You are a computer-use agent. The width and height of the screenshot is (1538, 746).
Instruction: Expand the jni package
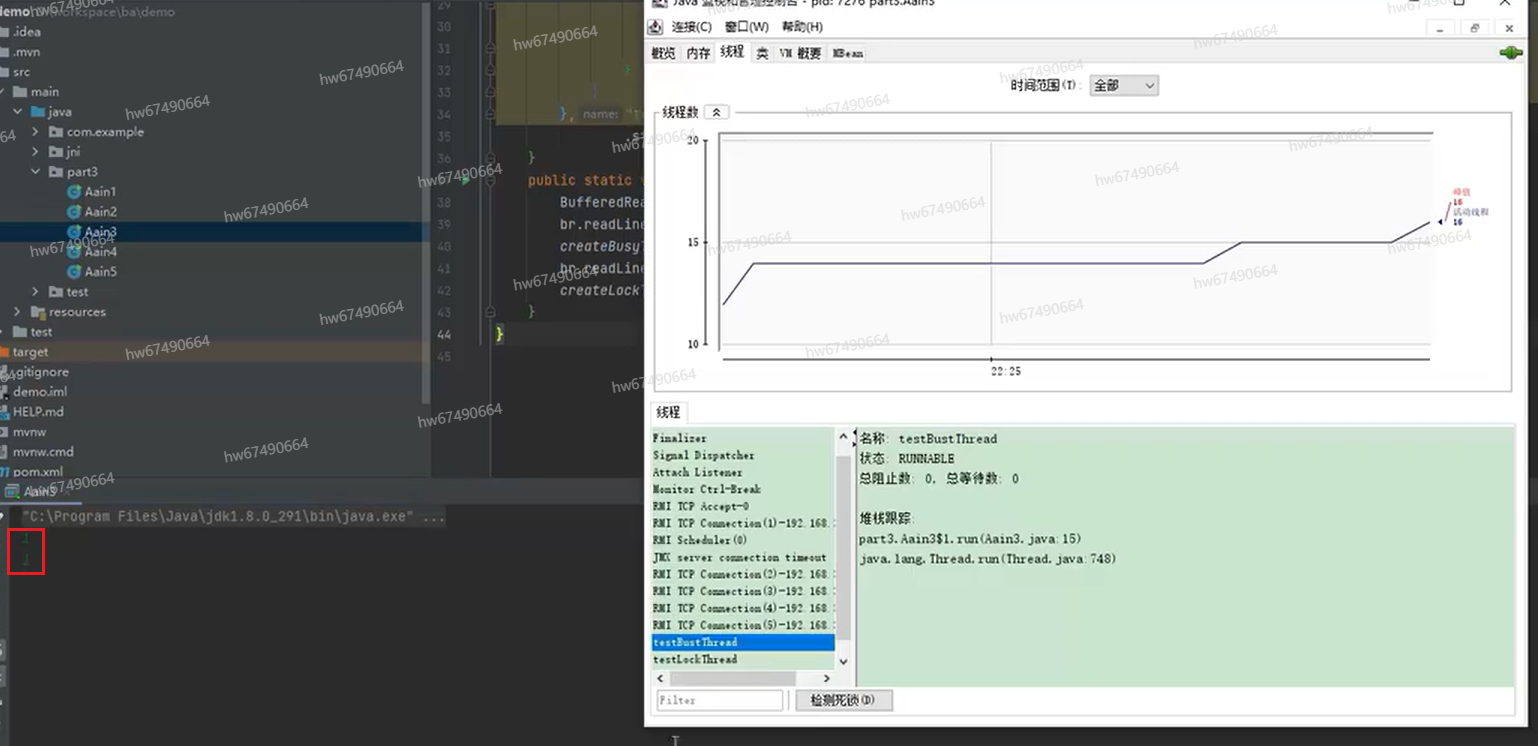point(35,152)
